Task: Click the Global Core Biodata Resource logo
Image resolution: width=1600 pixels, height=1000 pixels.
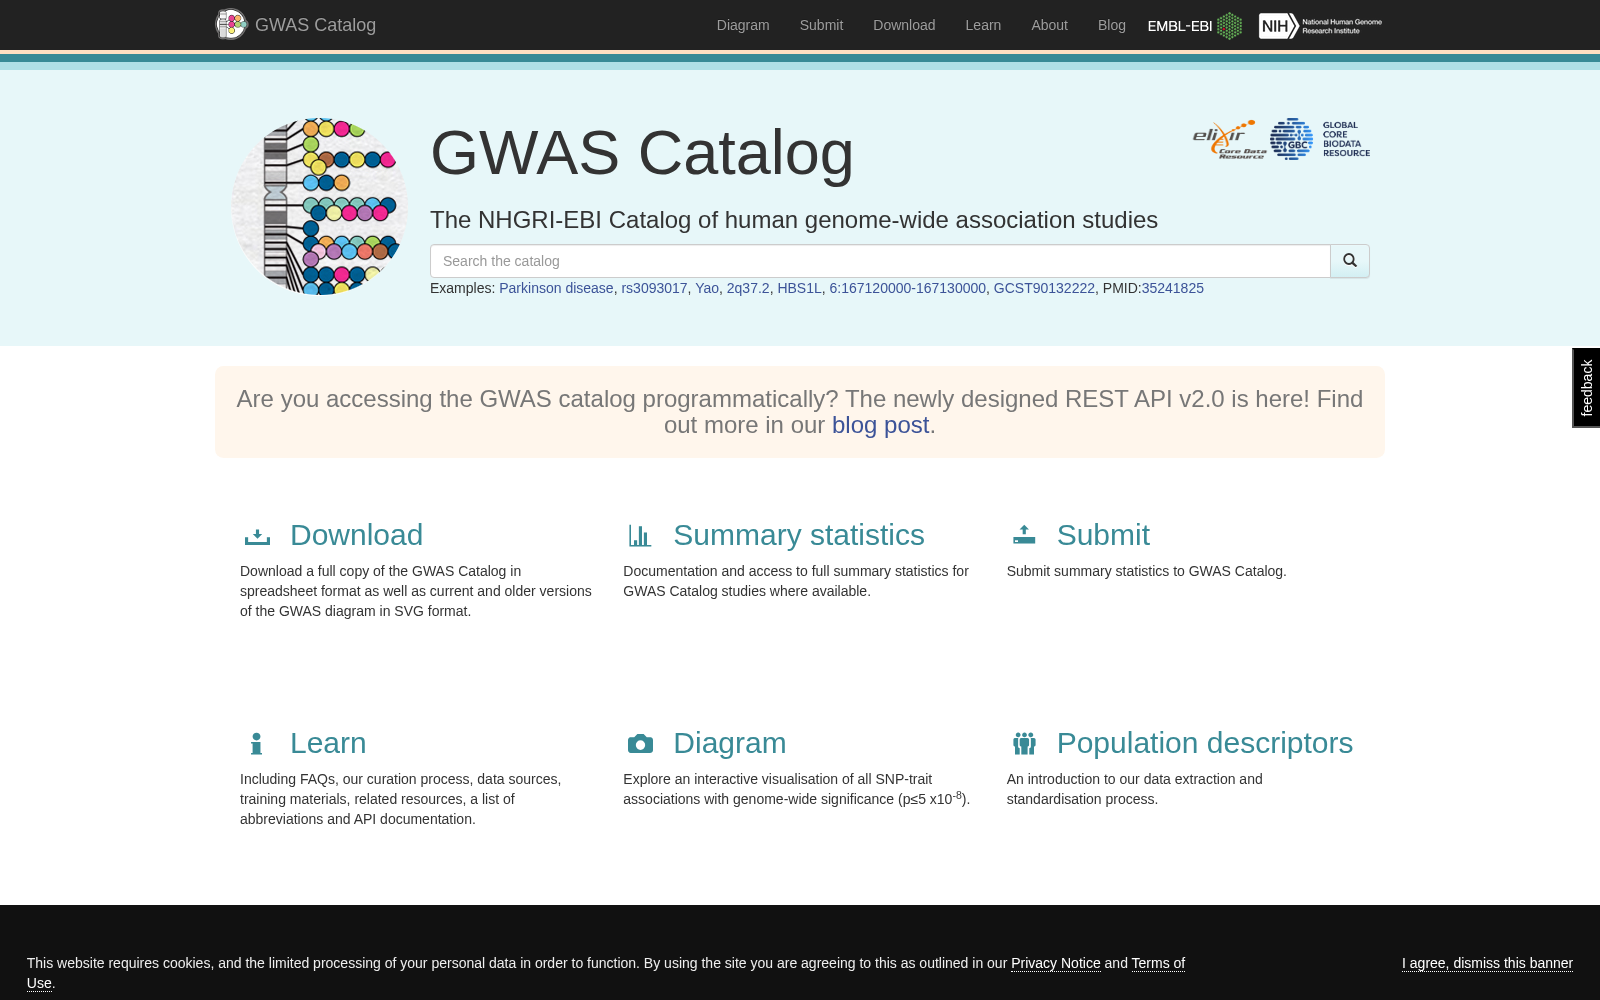Action: [1320, 139]
